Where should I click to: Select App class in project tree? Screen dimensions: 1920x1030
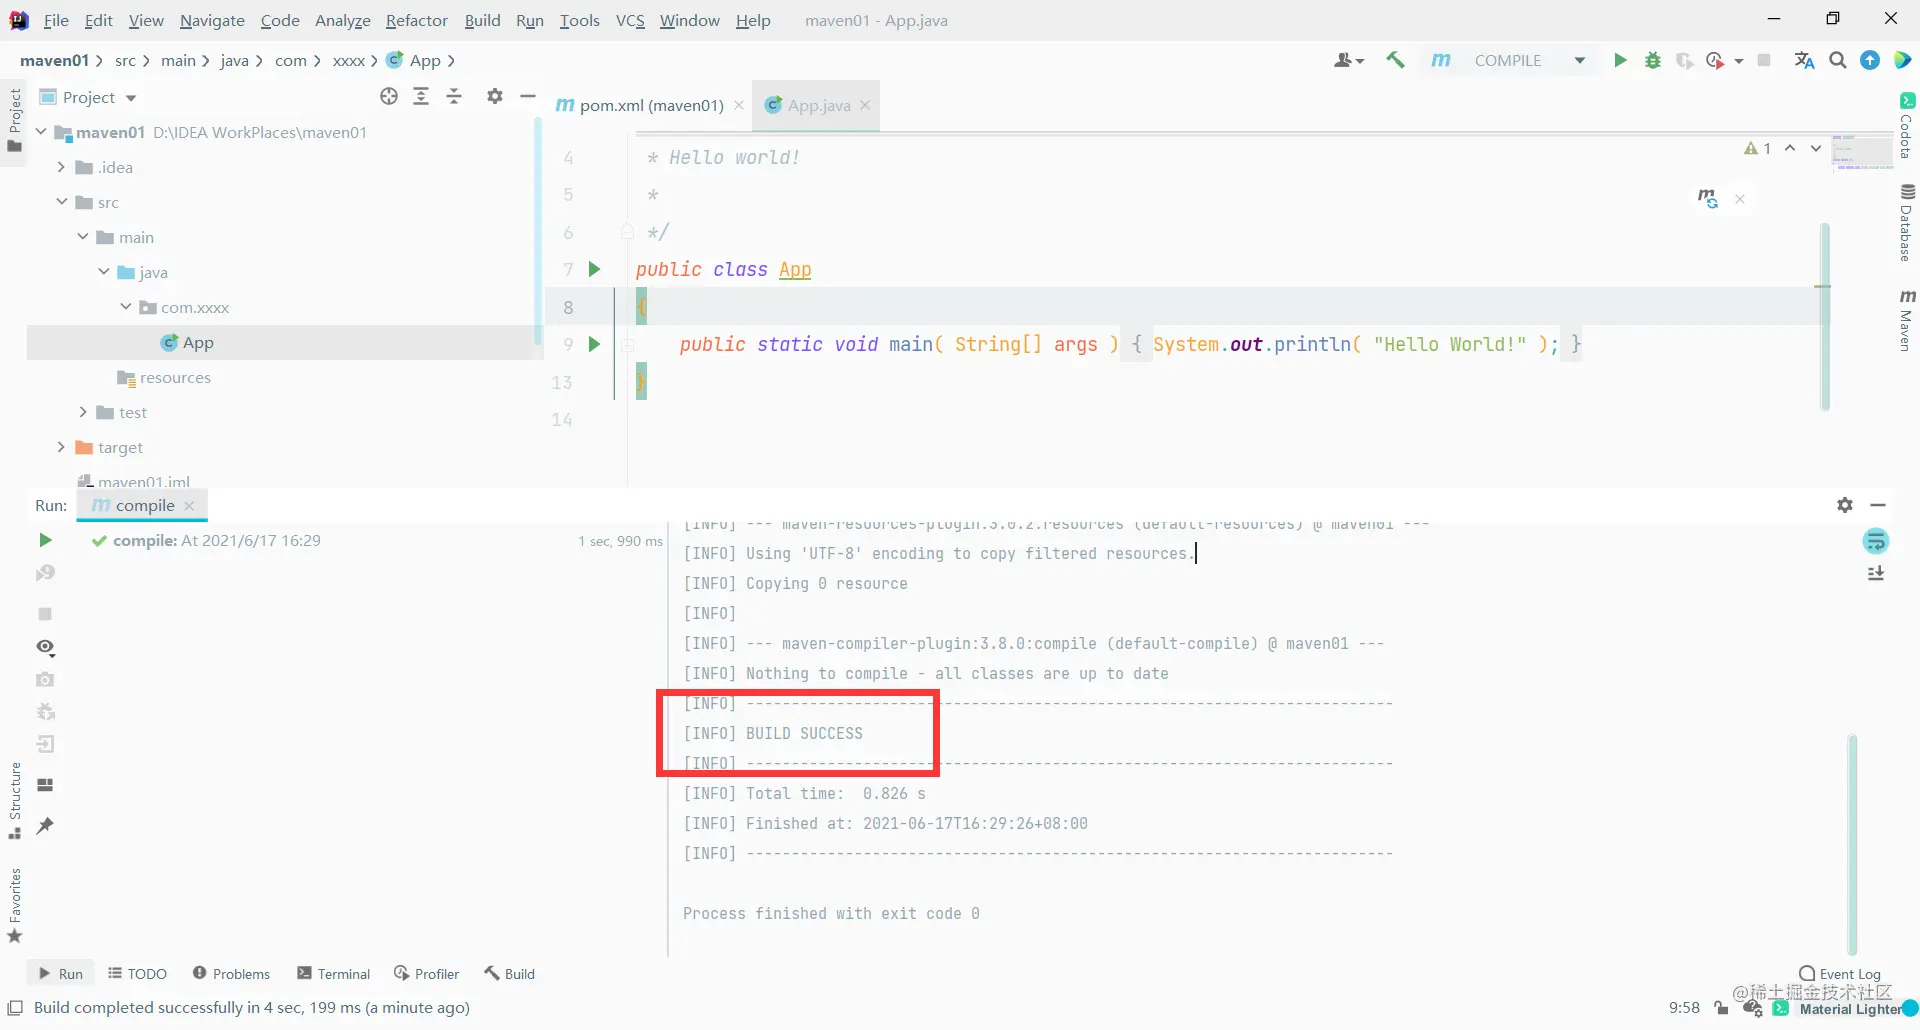tap(187, 342)
